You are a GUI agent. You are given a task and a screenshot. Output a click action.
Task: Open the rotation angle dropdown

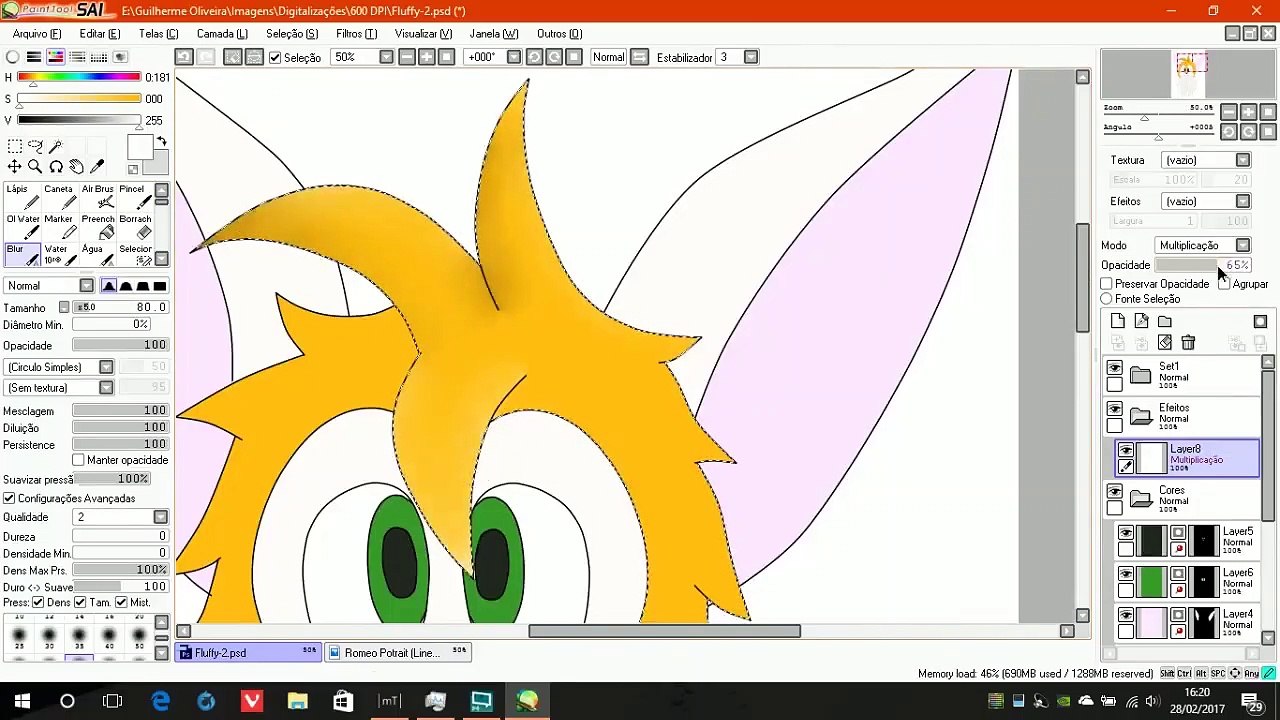pyautogui.click(x=514, y=57)
